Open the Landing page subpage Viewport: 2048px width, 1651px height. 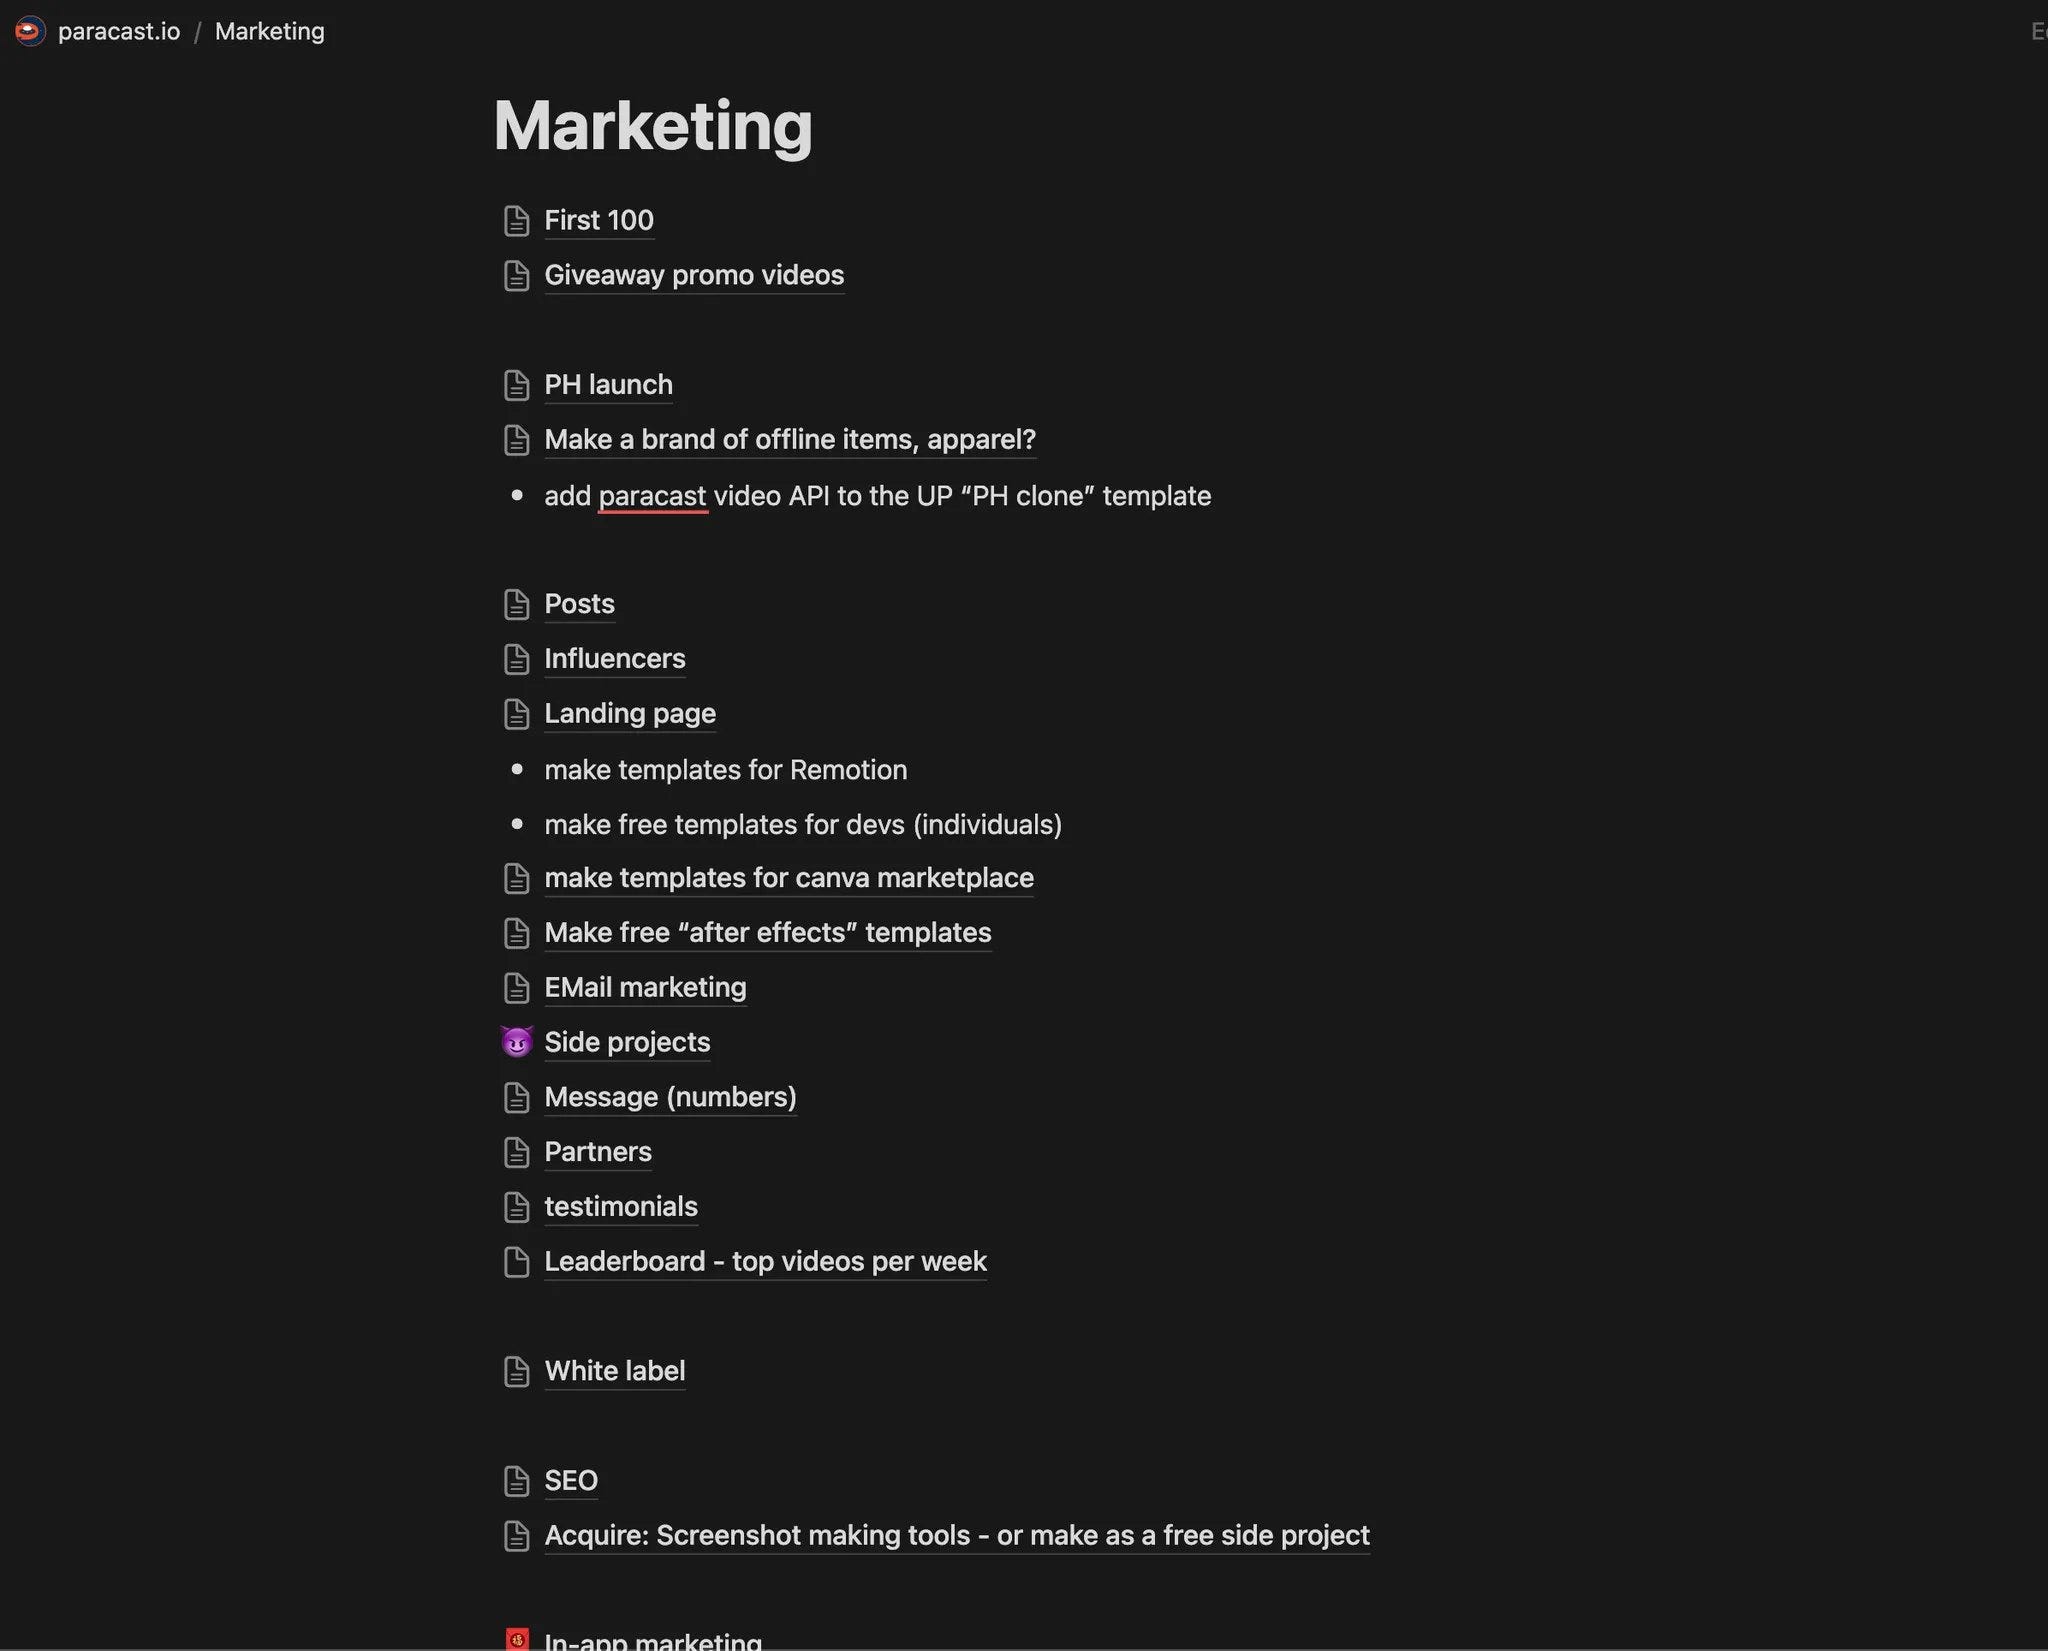pos(630,713)
